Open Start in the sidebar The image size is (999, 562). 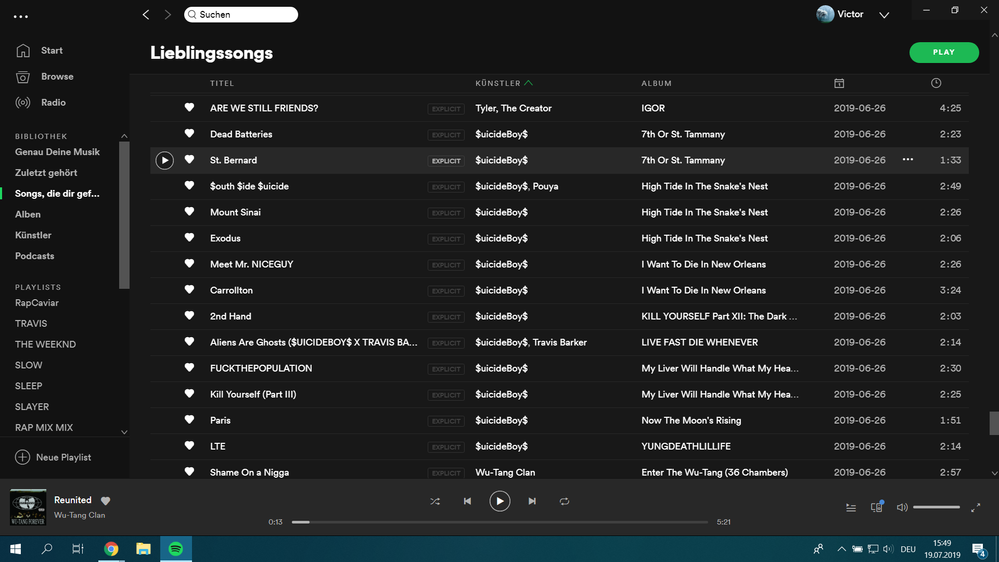tap(52, 50)
